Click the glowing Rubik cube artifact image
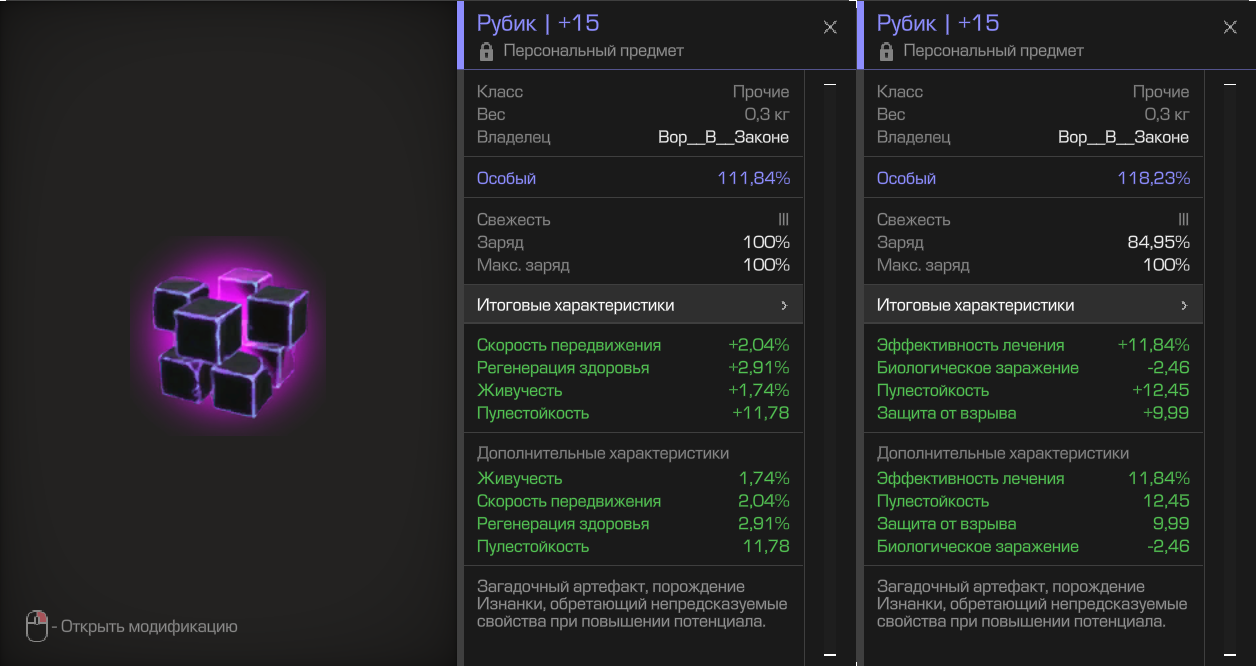 tap(230, 333)
